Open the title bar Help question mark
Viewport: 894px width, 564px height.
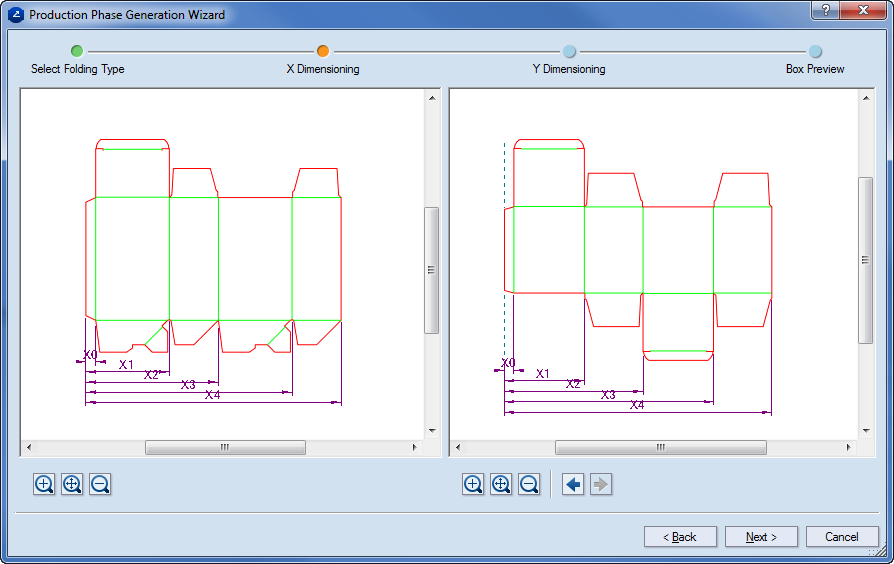coord(824,10)
